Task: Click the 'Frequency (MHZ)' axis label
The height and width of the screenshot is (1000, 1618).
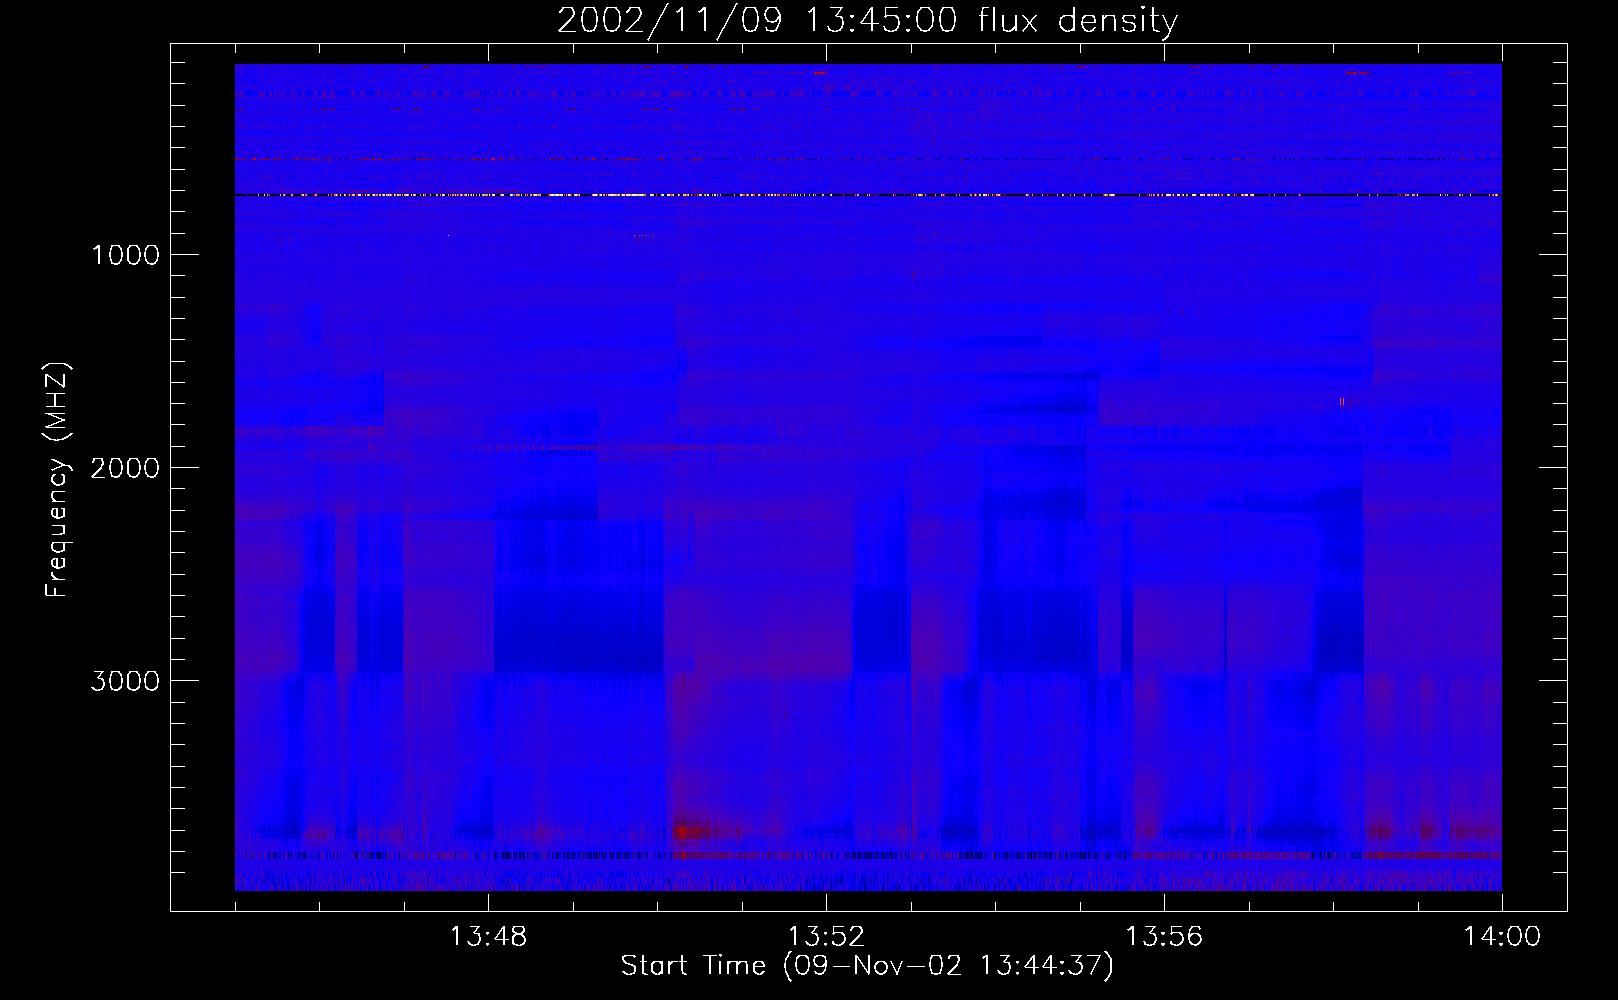Action: point(57,480)
